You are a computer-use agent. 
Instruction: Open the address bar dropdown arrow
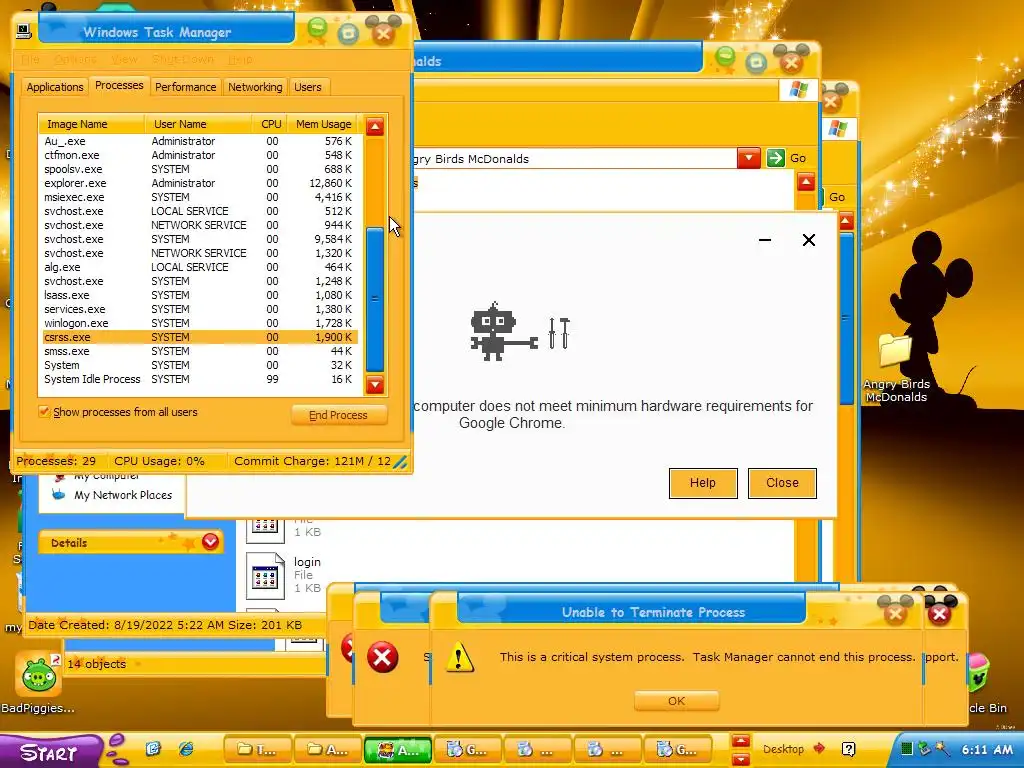point(748,158)
